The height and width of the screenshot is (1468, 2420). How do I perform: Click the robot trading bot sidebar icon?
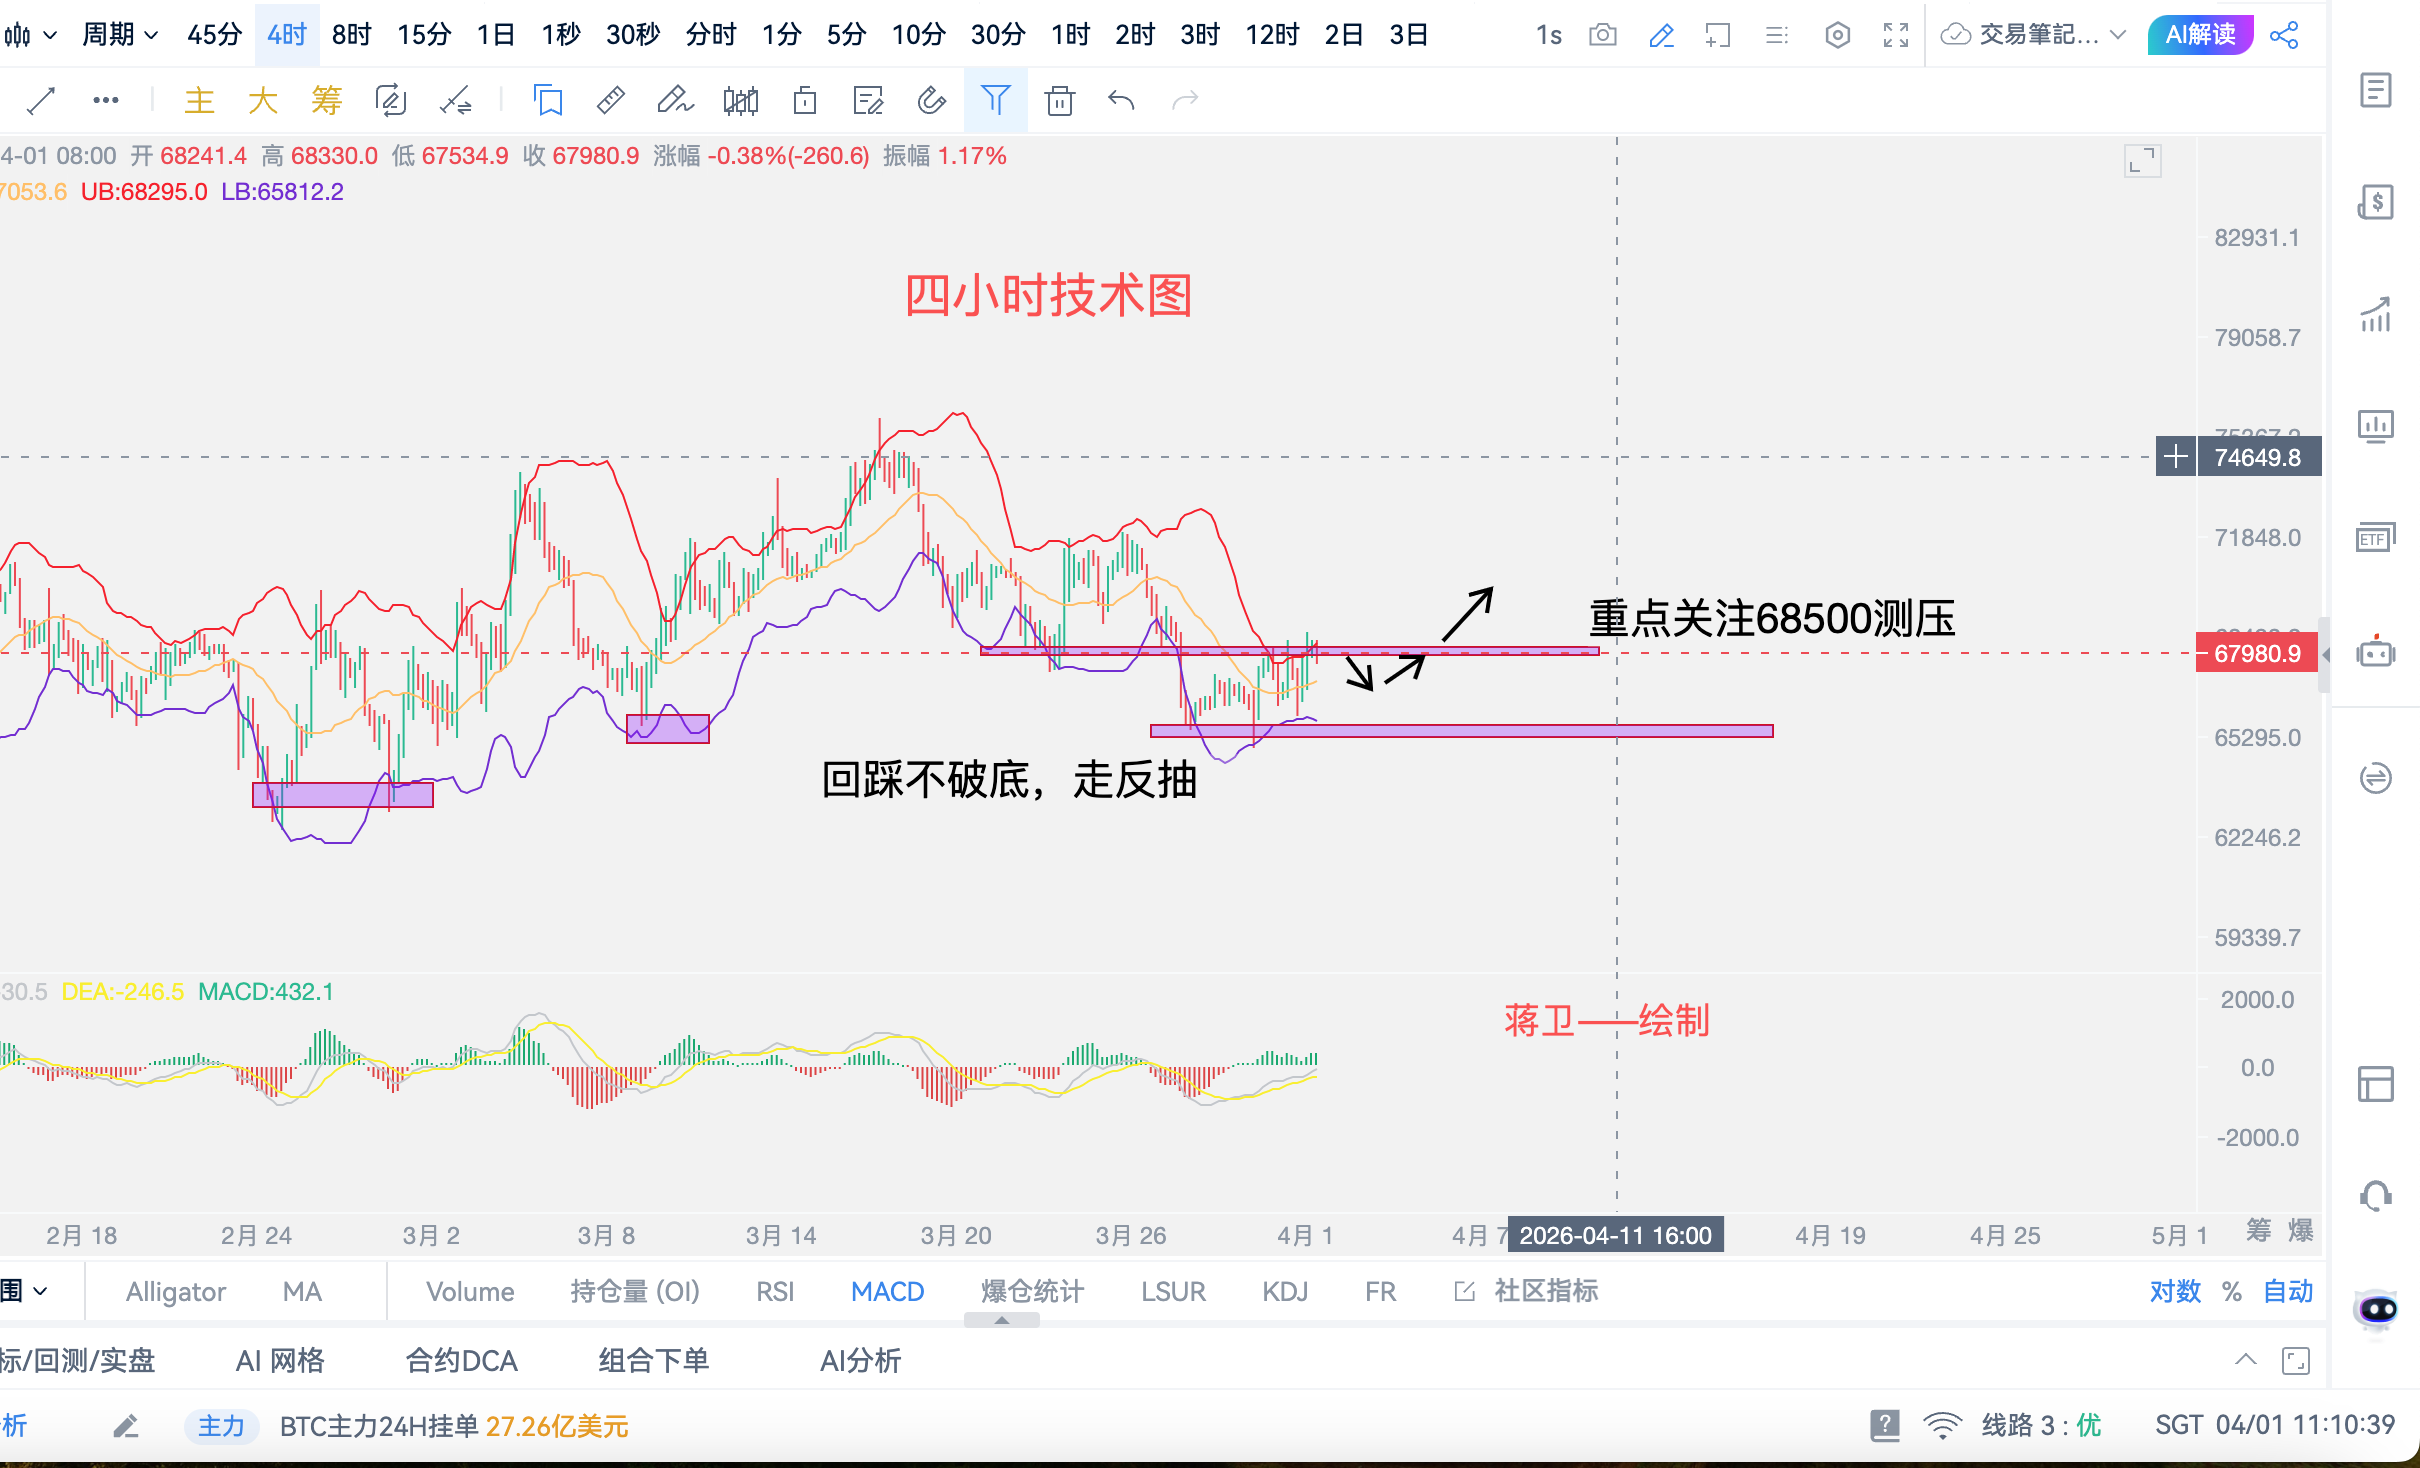[x=2375, y=653]
